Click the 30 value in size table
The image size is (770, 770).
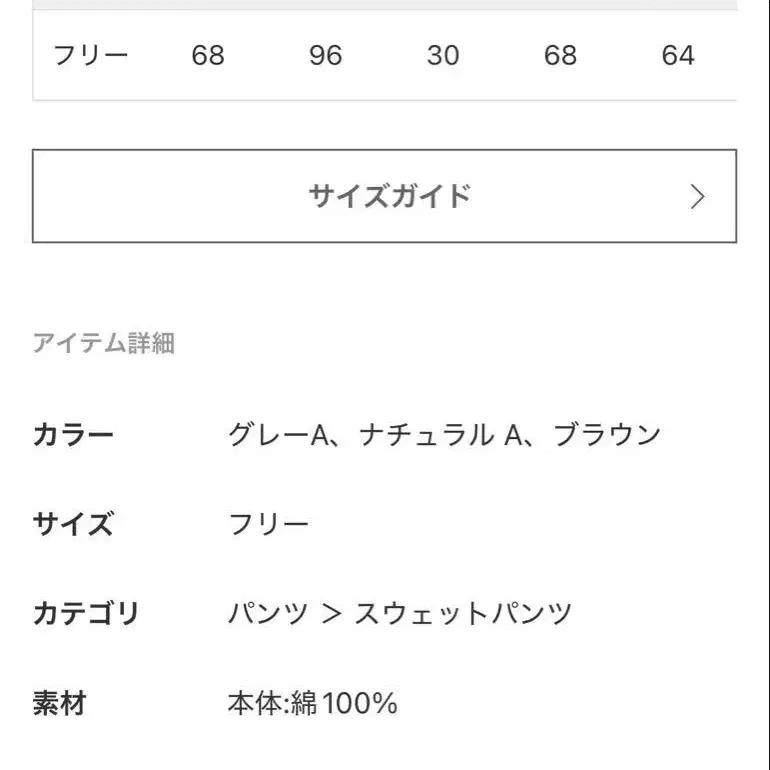(x=443, y=55)
